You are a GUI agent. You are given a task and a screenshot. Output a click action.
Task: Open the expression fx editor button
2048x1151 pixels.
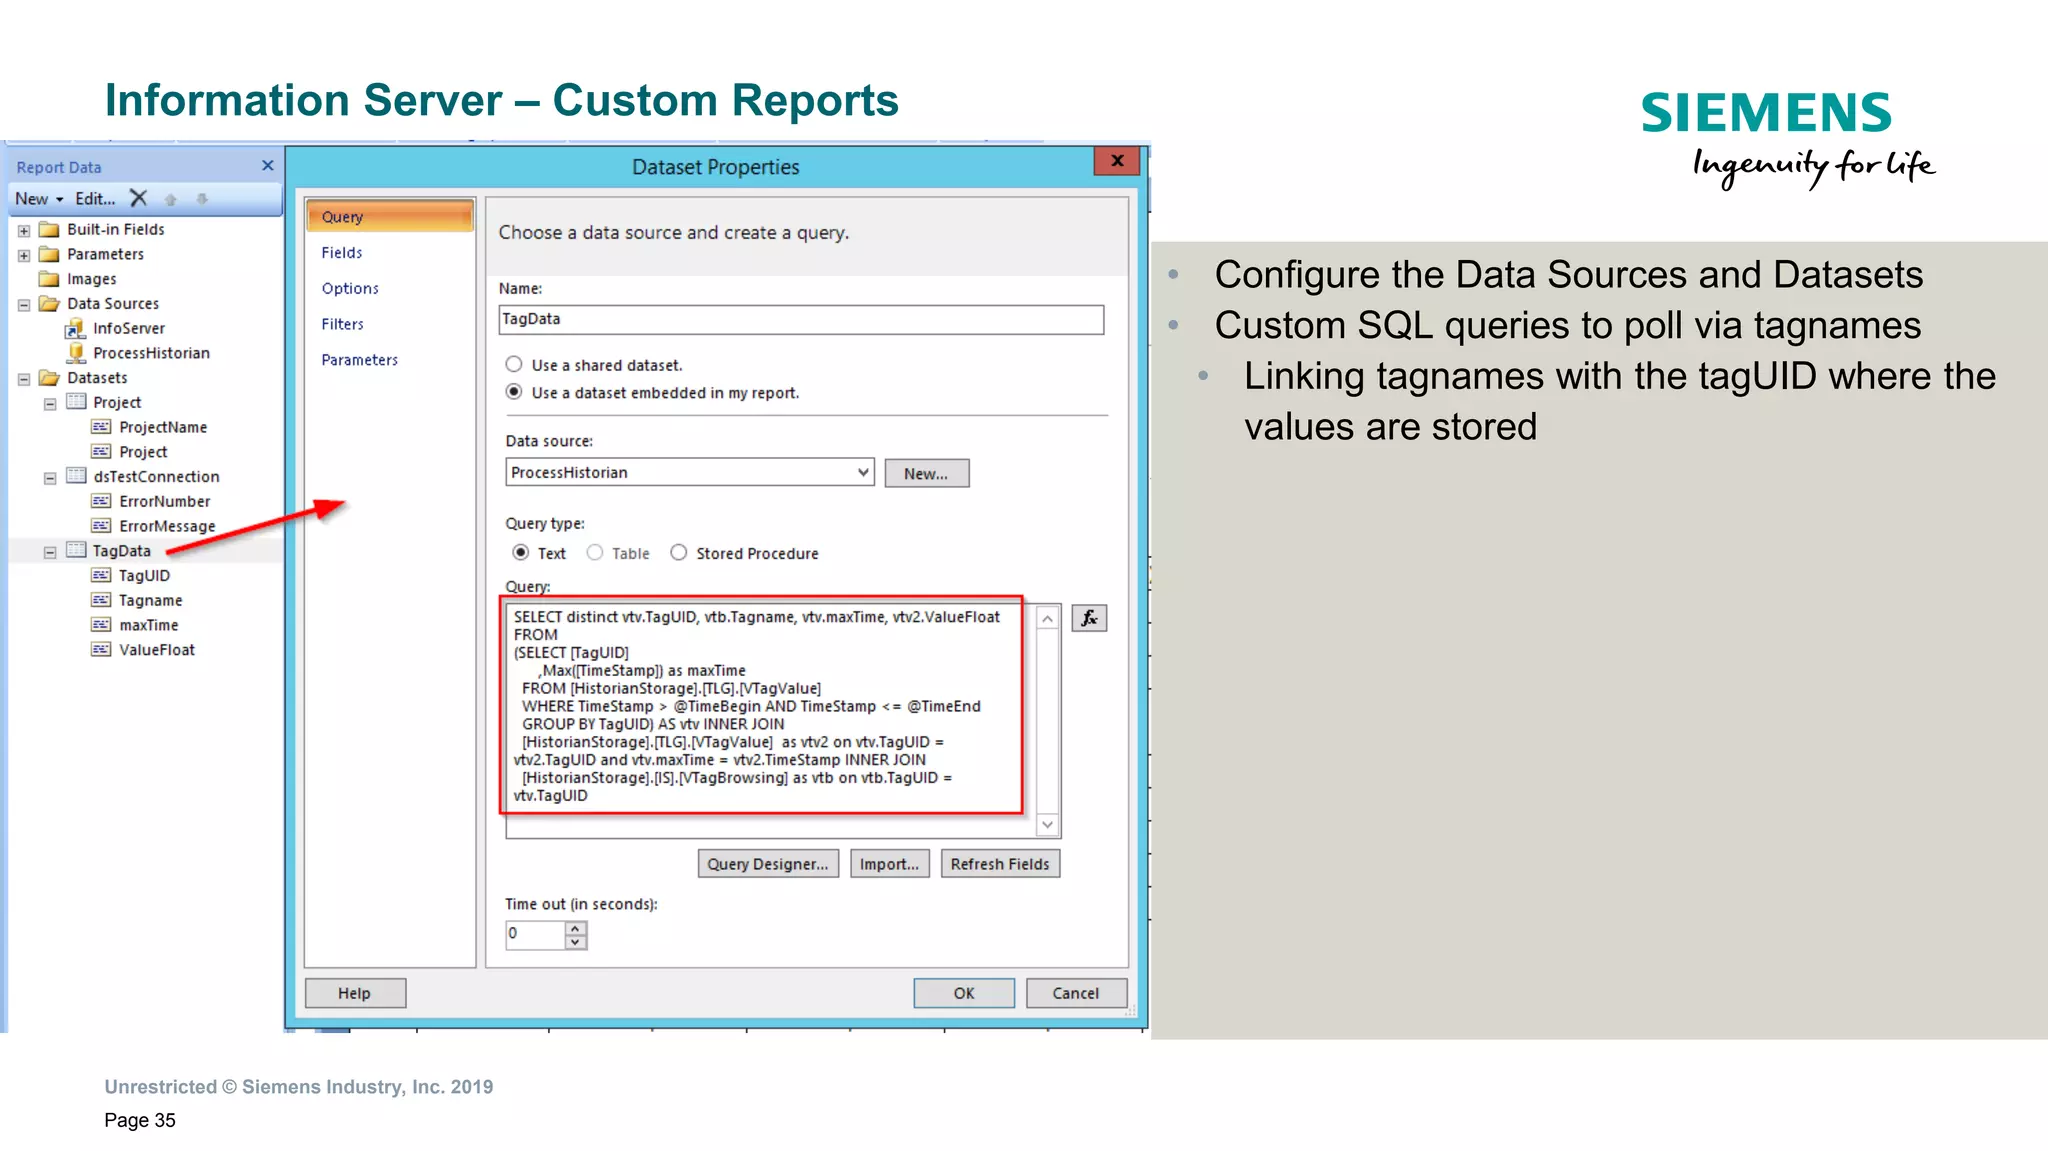(1089, 618)
